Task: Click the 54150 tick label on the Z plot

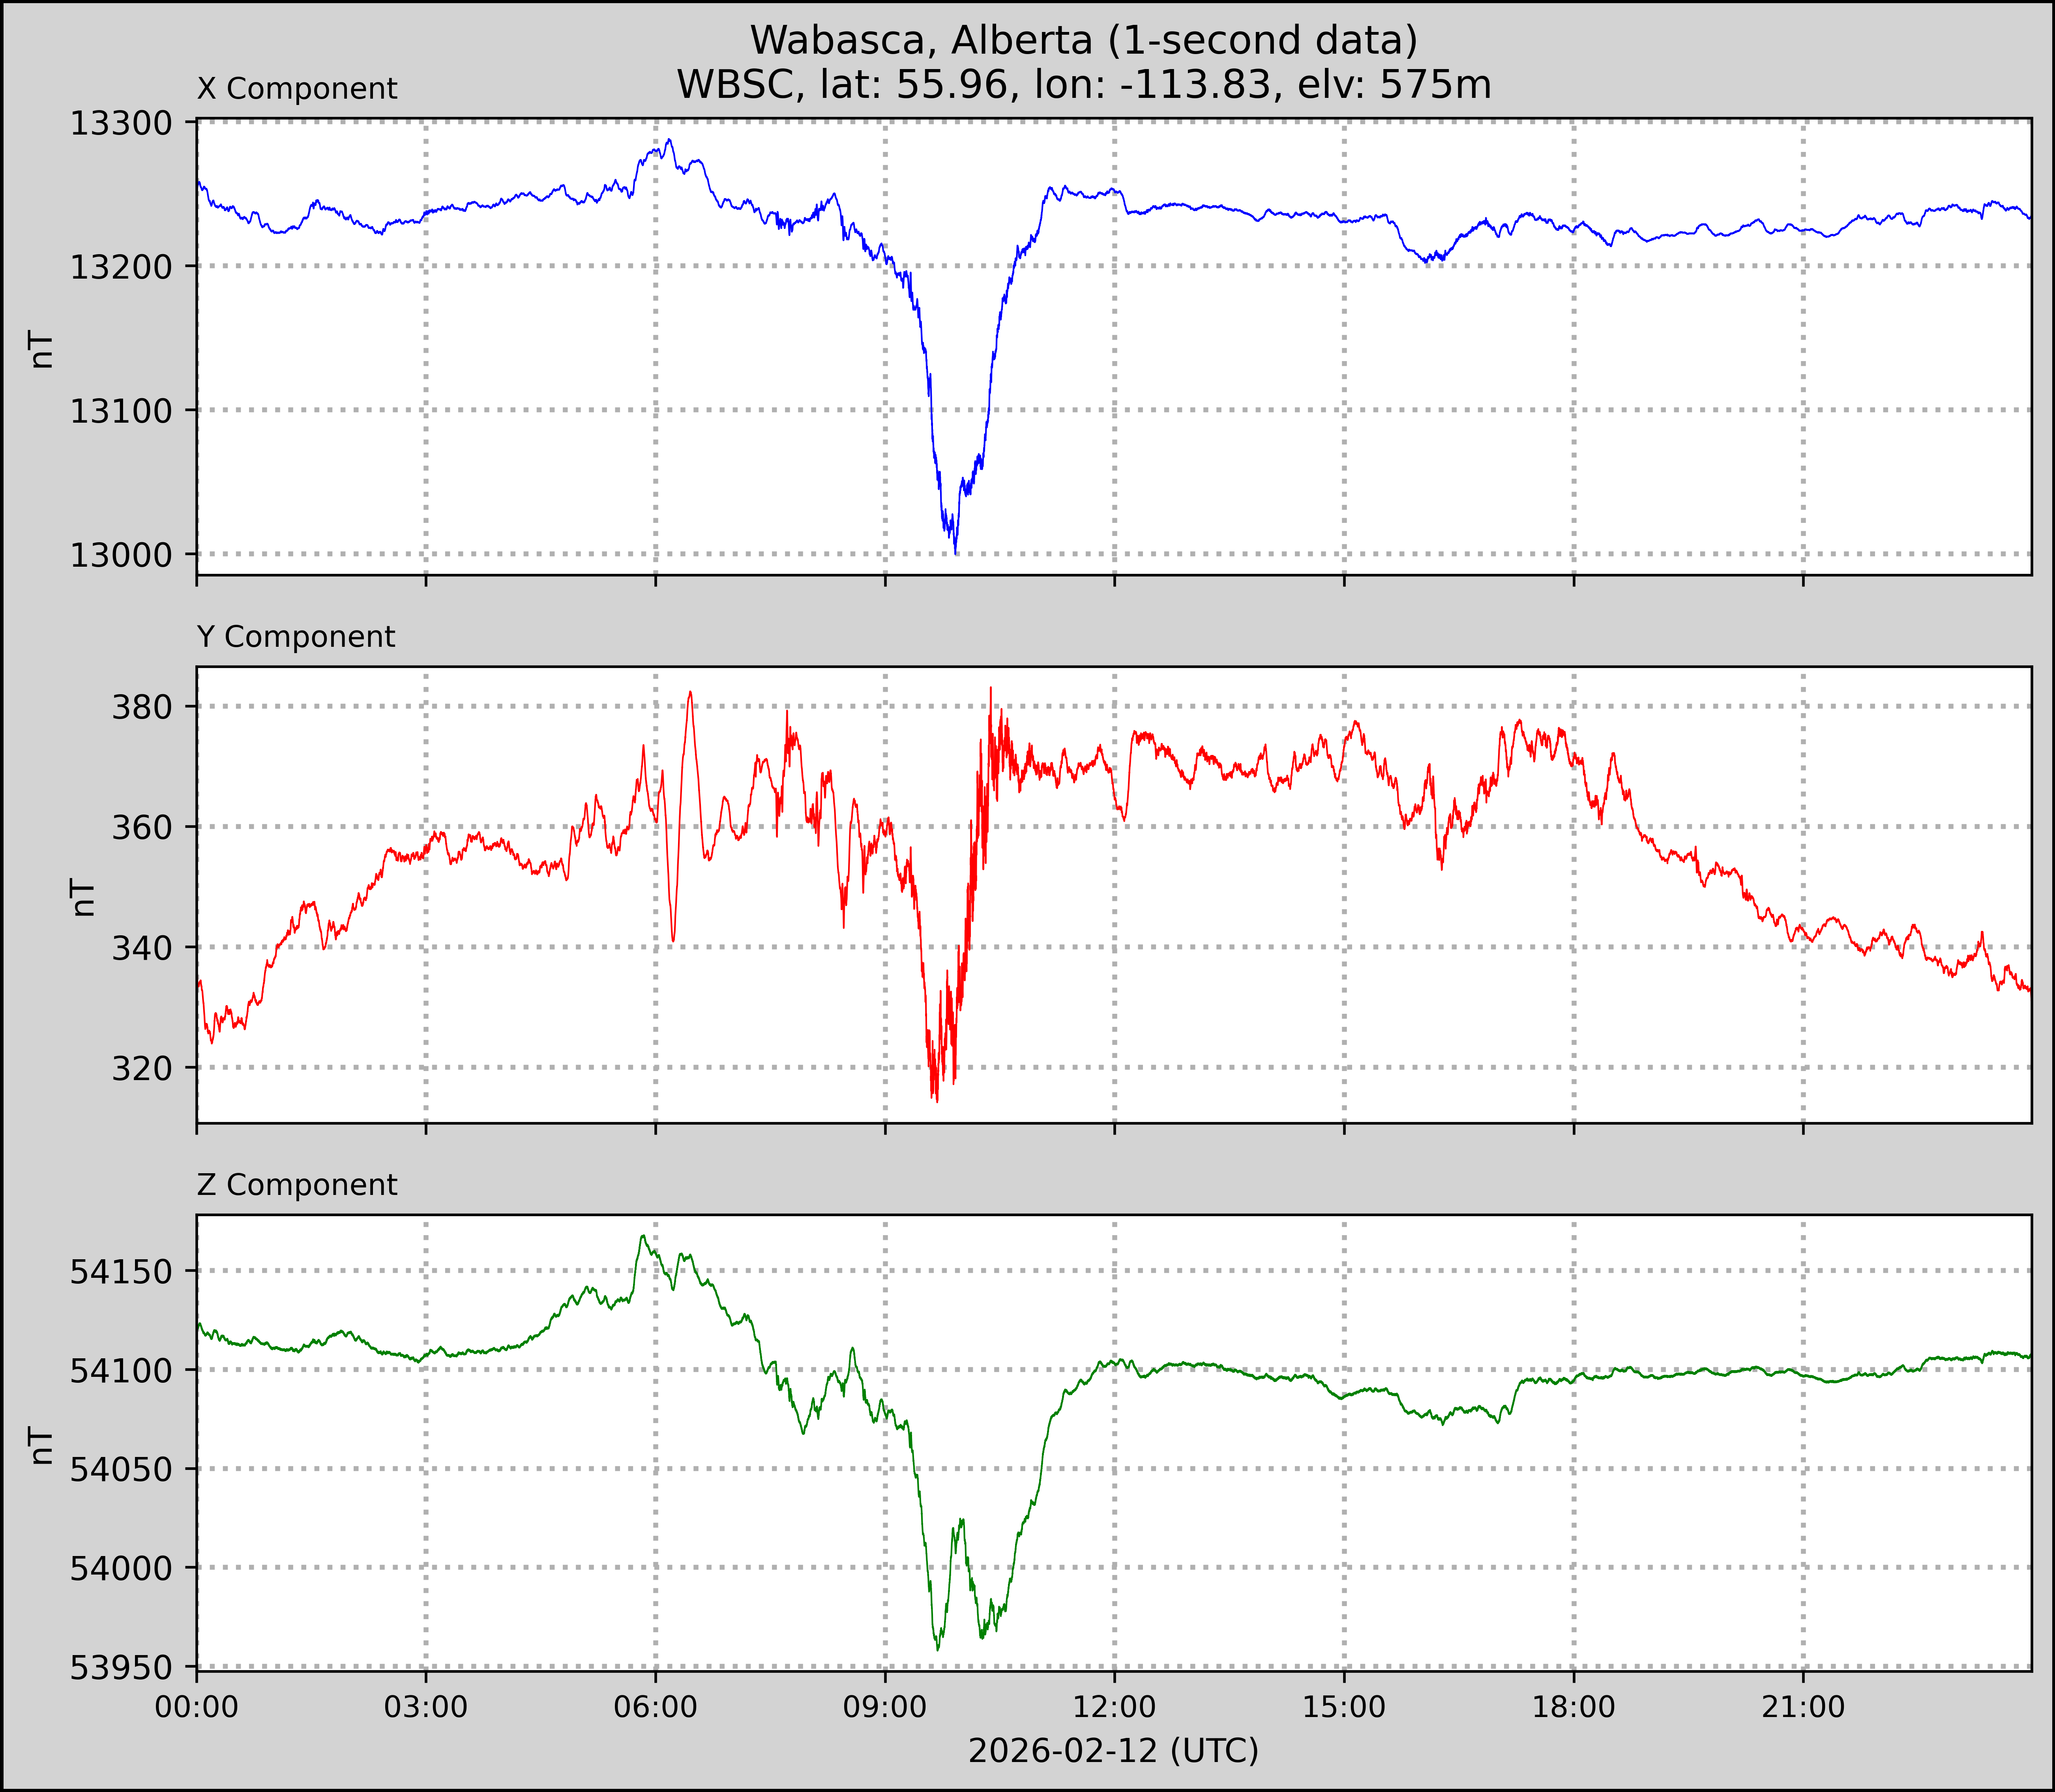Action: 121,1272
